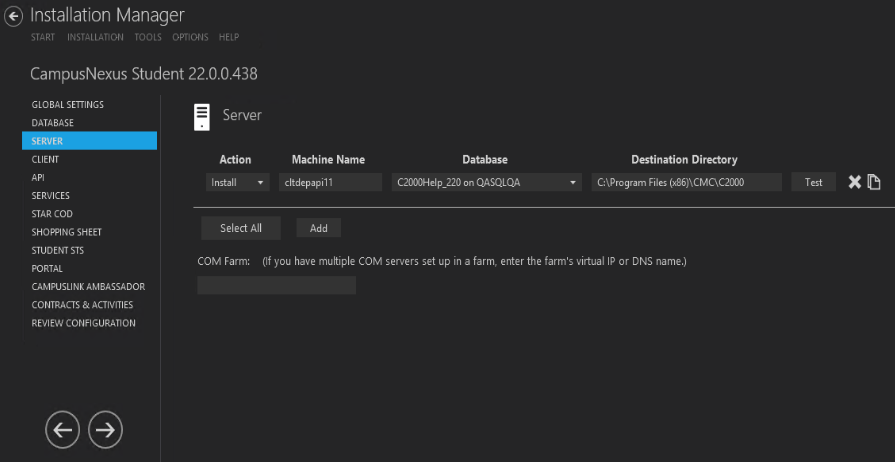Open the START menu
895x462 pixels.
pyautogui.click(x=43, y=37)
